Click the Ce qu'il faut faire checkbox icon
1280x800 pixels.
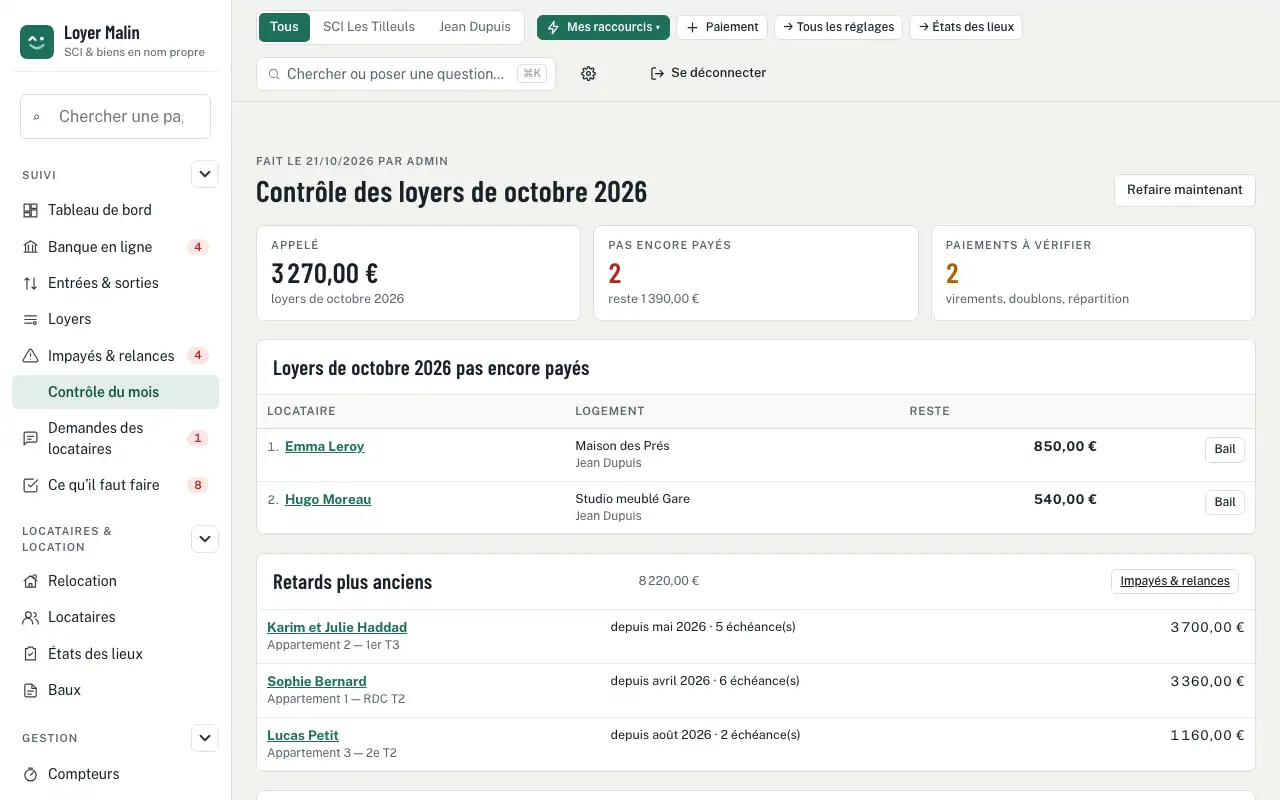tap(31, 485)
